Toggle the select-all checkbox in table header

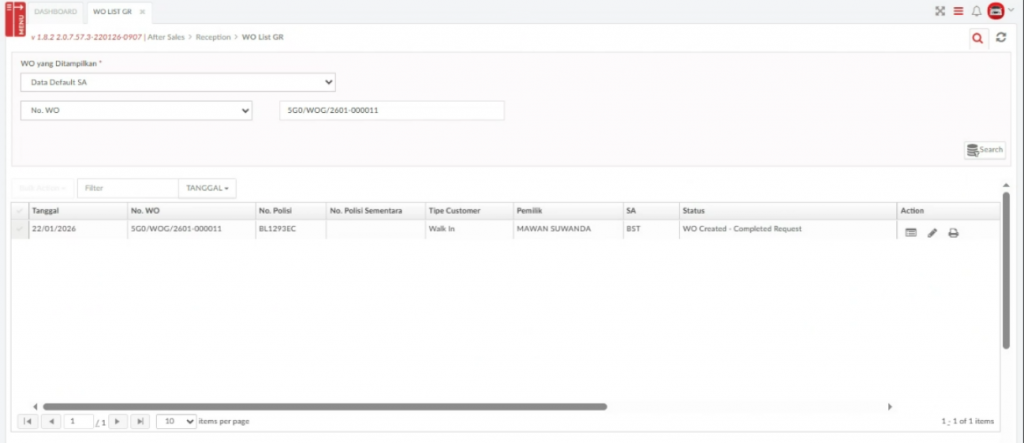pos(19,211)
